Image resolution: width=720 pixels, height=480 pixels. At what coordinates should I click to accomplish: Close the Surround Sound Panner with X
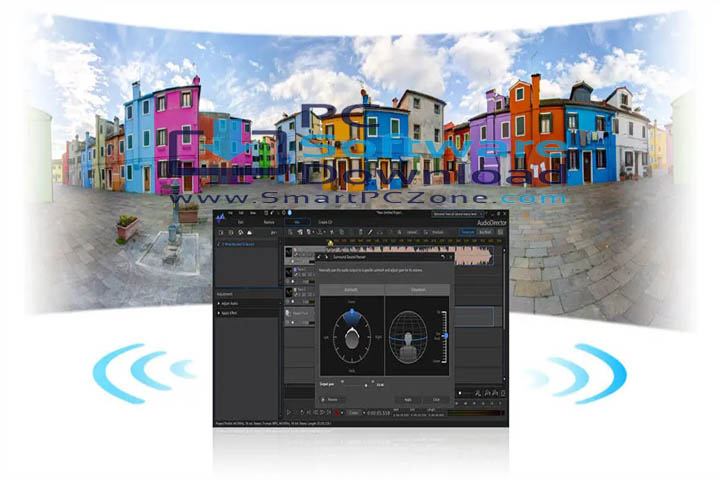tap(450, 257)
